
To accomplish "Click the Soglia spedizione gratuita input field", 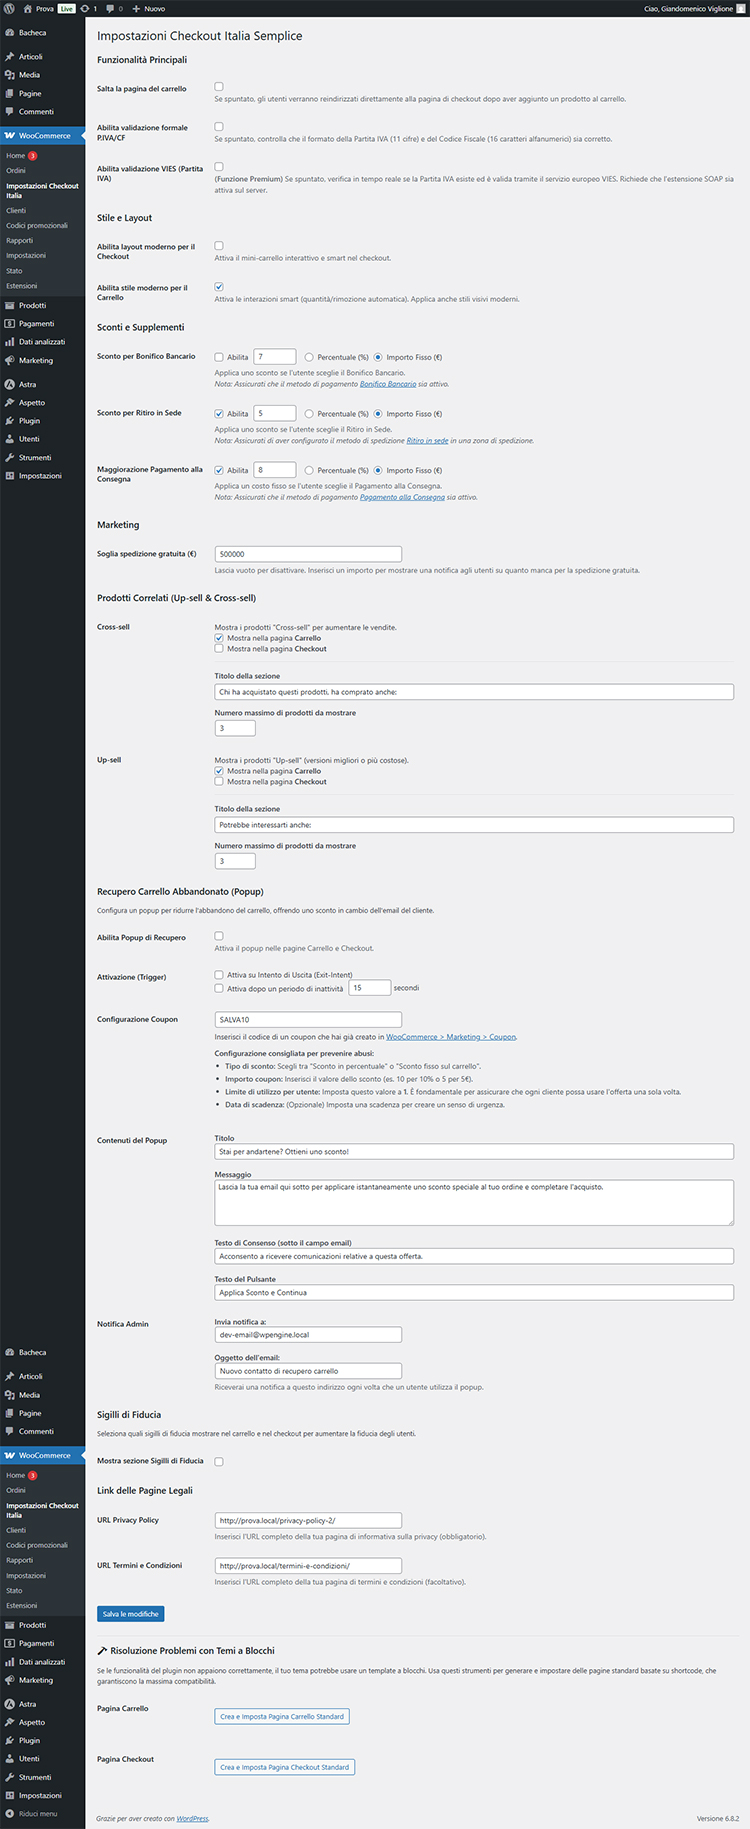I will click(x=308, y=554).
